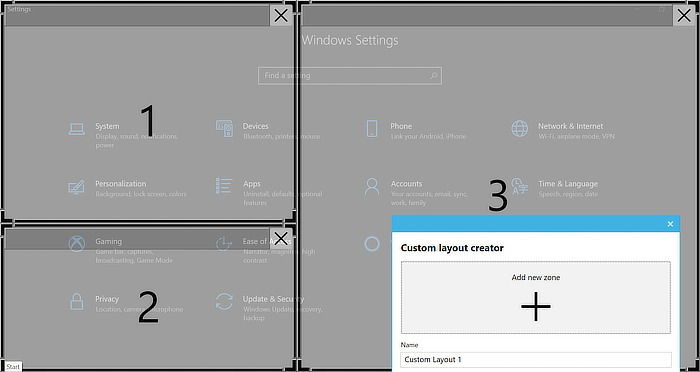
Task: Remove zone 3 with its X button
Action: click(683, 16)
